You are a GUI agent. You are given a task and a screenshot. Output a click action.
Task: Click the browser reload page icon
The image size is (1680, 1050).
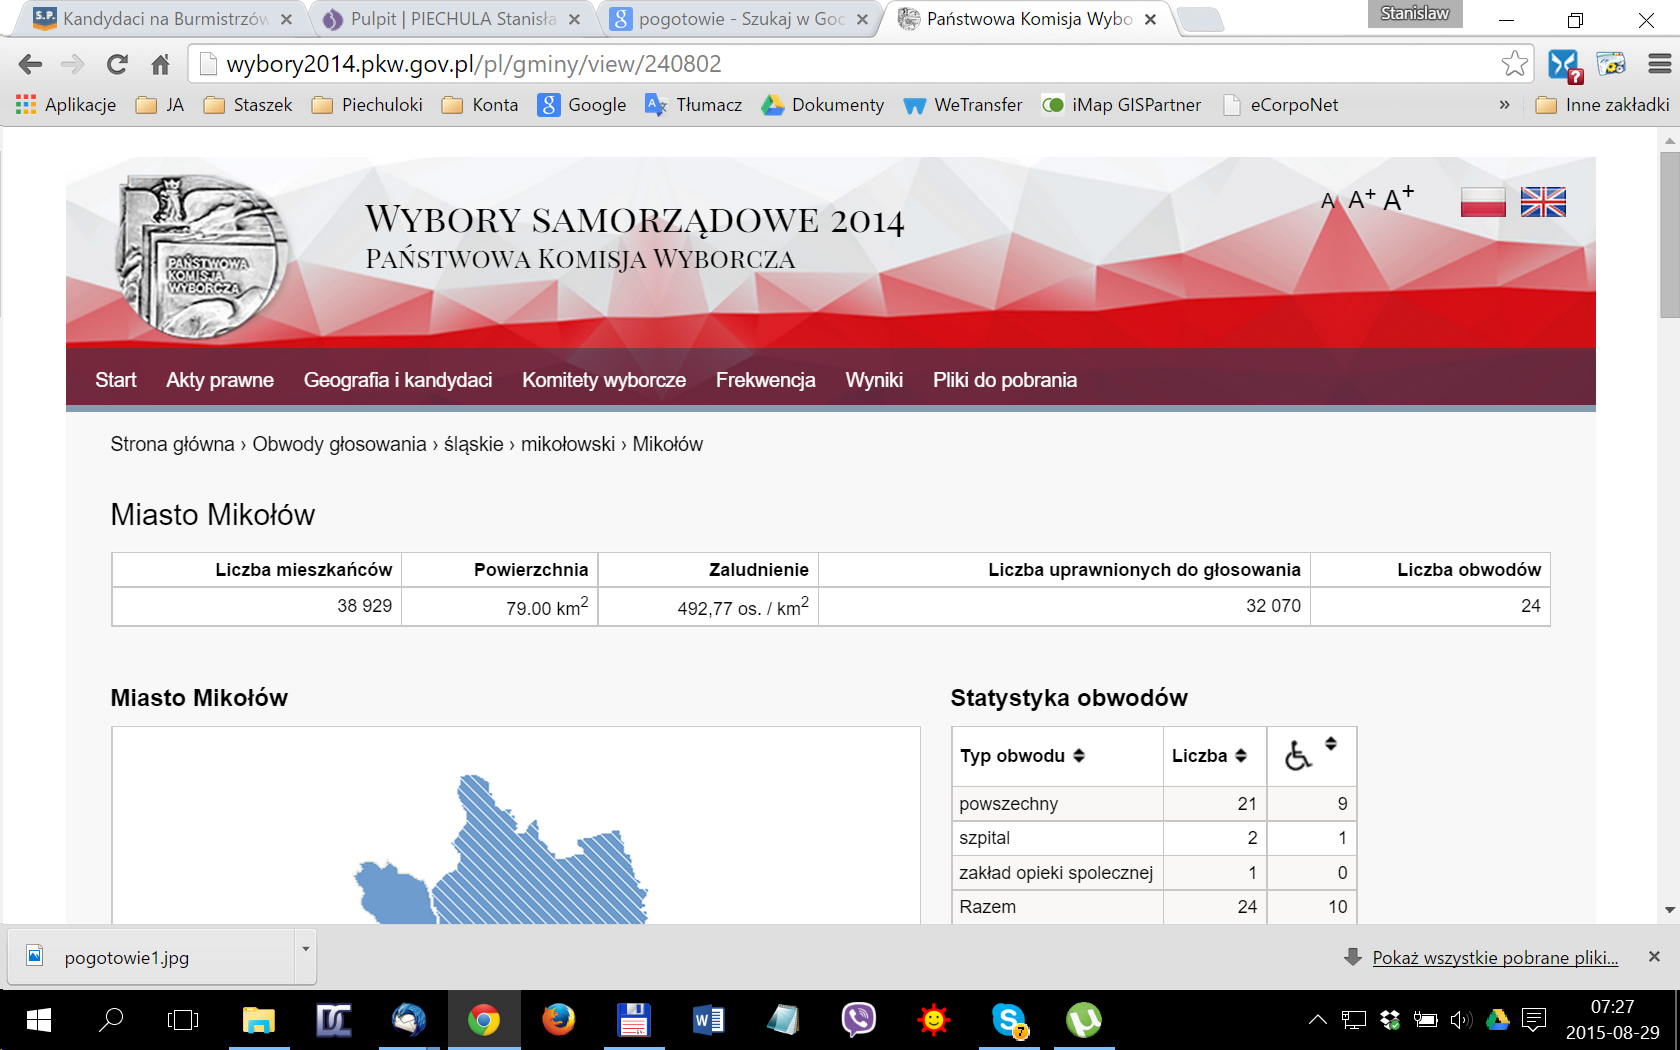click(117, 65)
